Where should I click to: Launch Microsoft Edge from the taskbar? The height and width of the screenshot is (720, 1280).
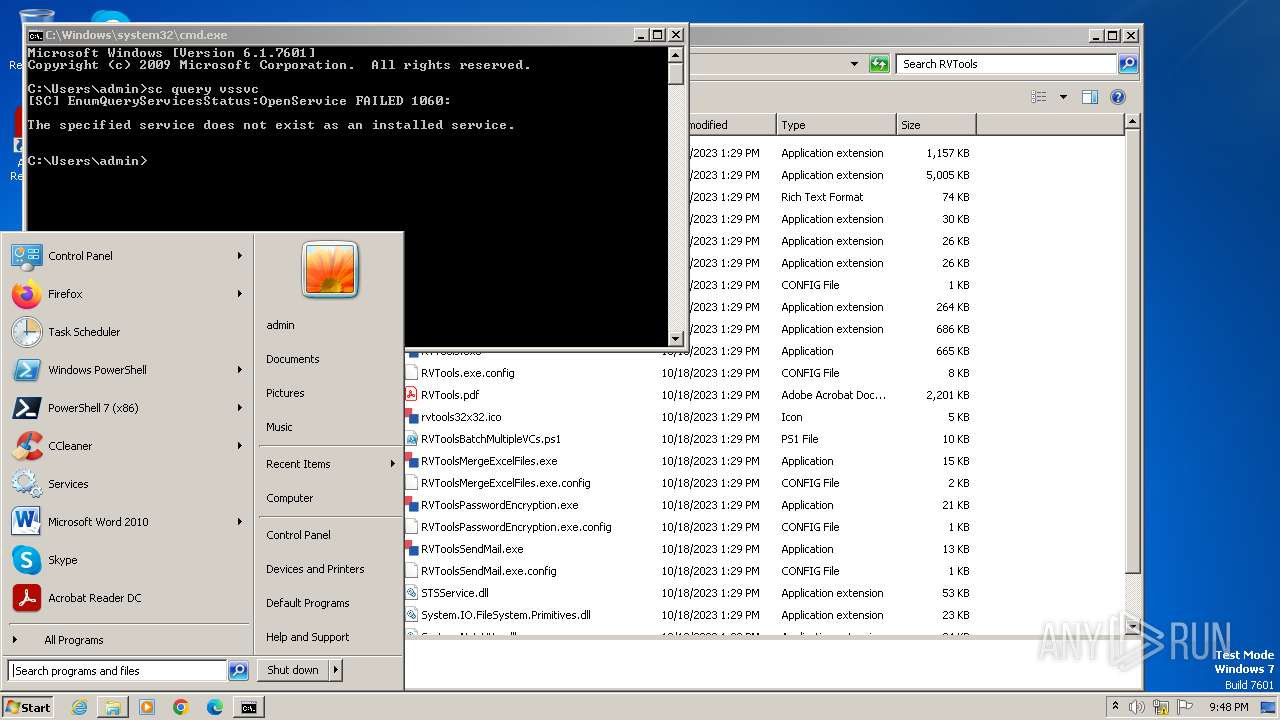pyautogui.click(x=215, y=707)
